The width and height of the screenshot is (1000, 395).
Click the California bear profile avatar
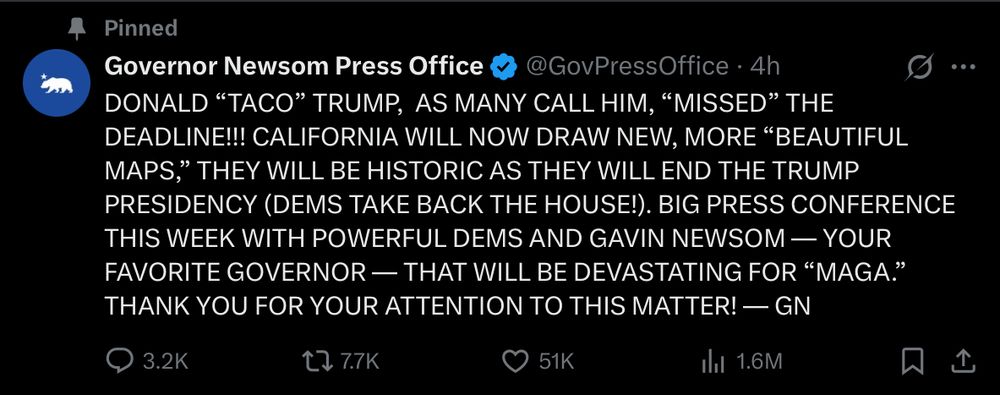56,83
